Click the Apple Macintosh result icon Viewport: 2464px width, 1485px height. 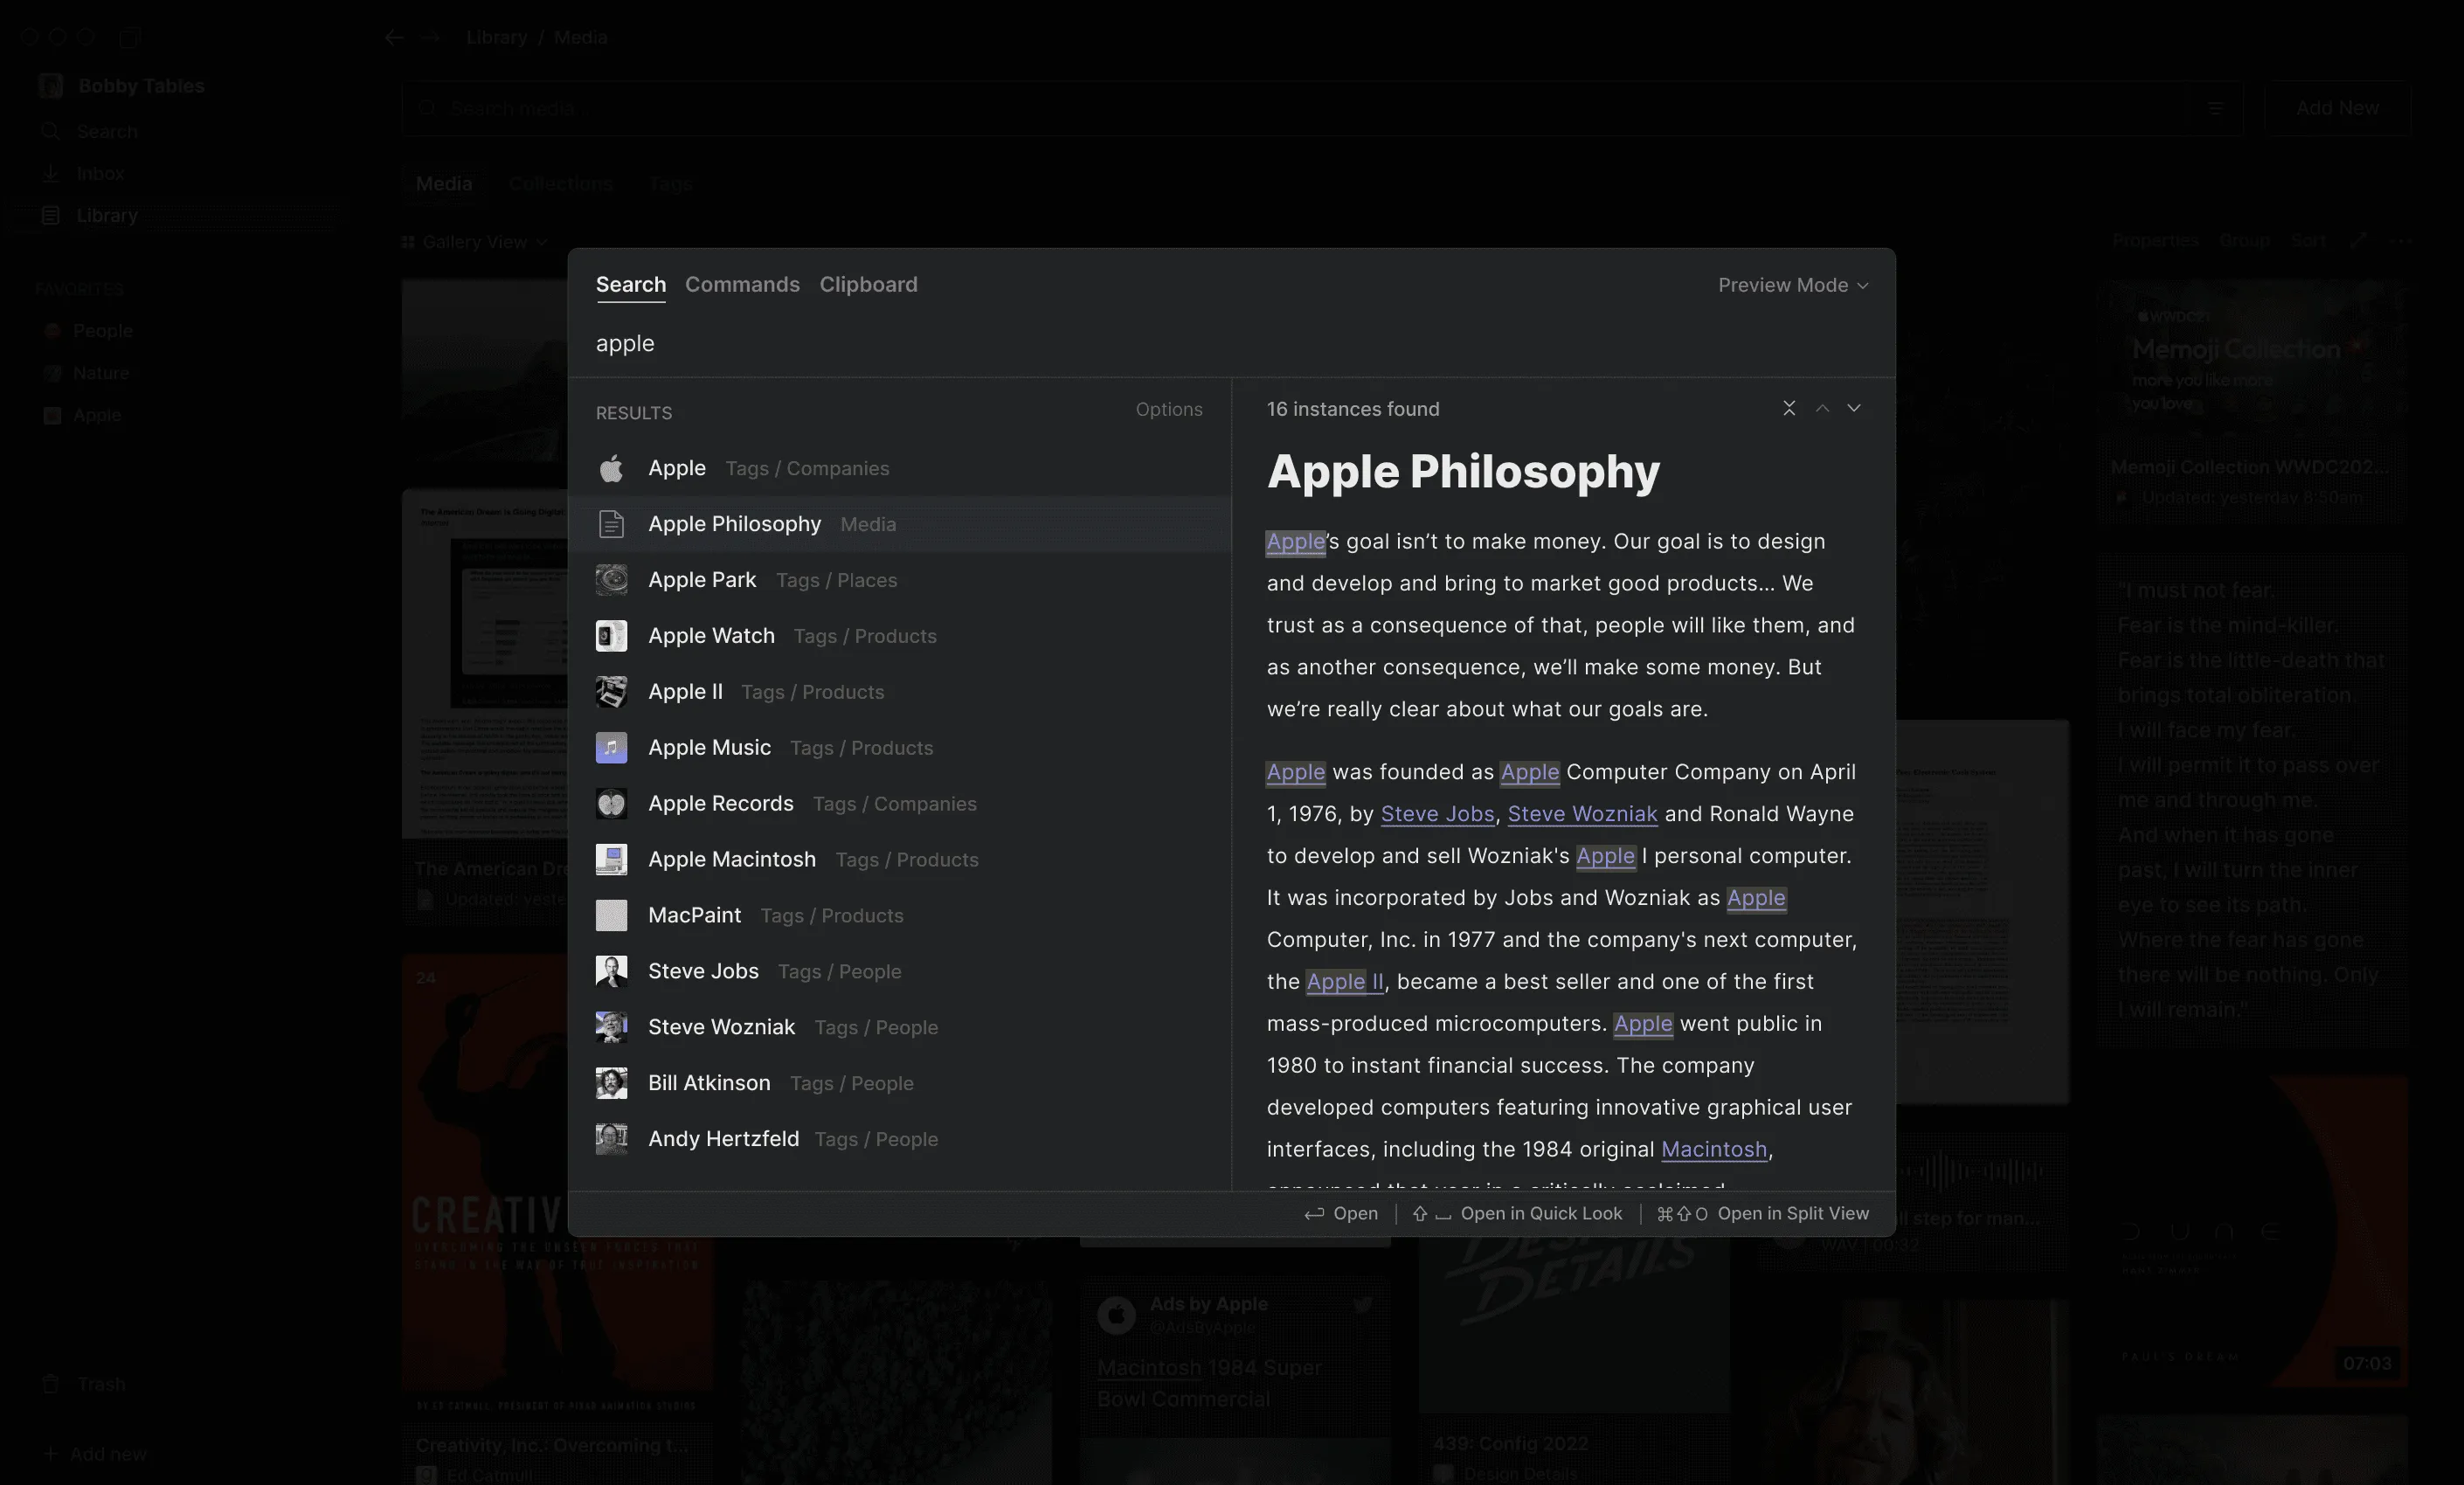[611, 860]
